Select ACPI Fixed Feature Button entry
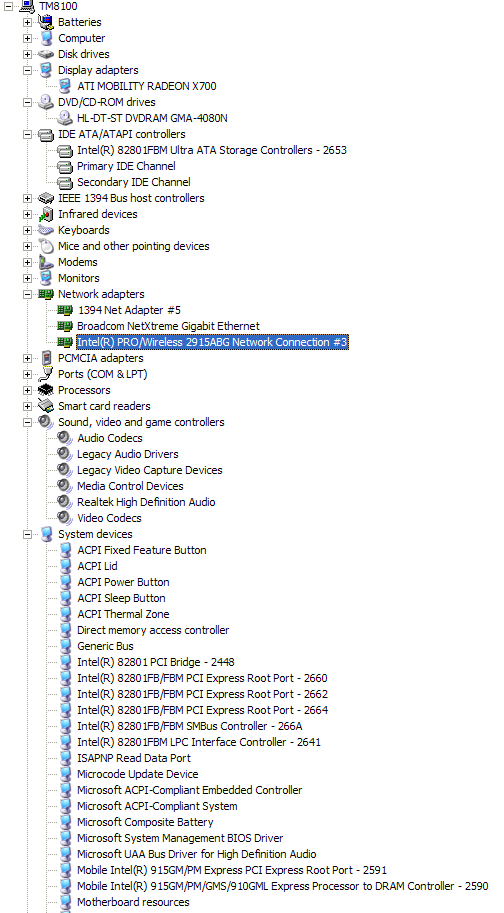Viewport: 504px width, 913px height. pyautogui.click(x=141, y=550)
